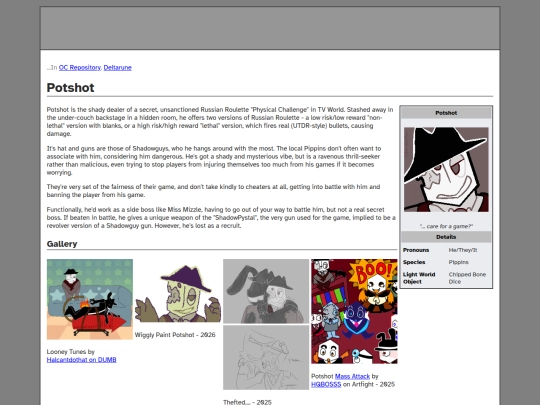Click the Pippins species value

click(459, 262)
